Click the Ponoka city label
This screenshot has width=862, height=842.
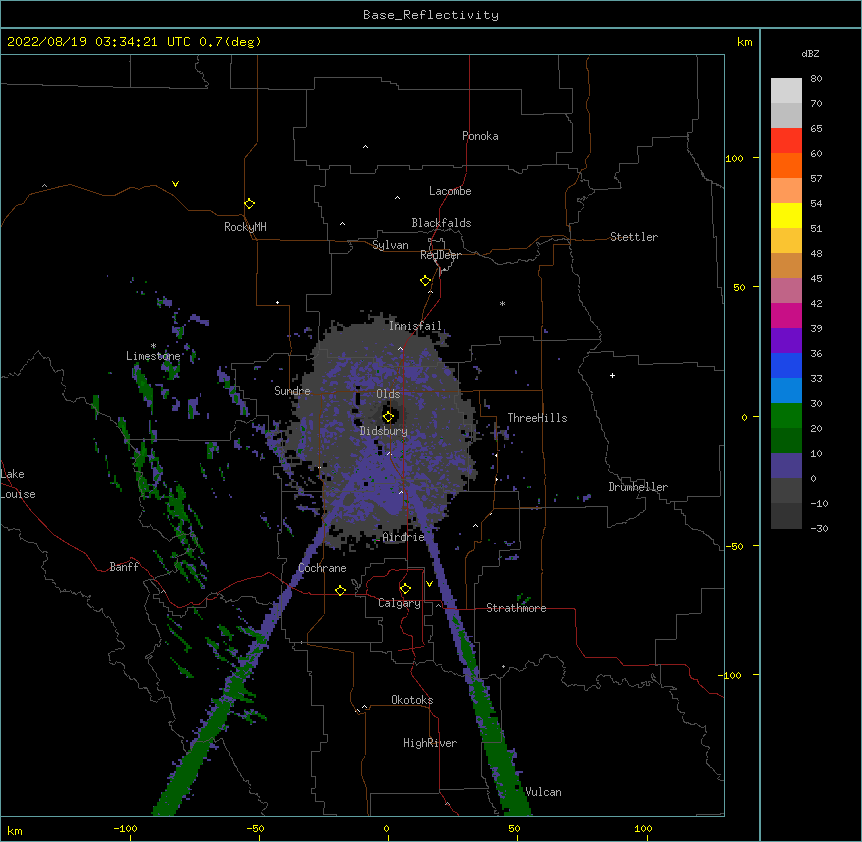click(480, 136)
